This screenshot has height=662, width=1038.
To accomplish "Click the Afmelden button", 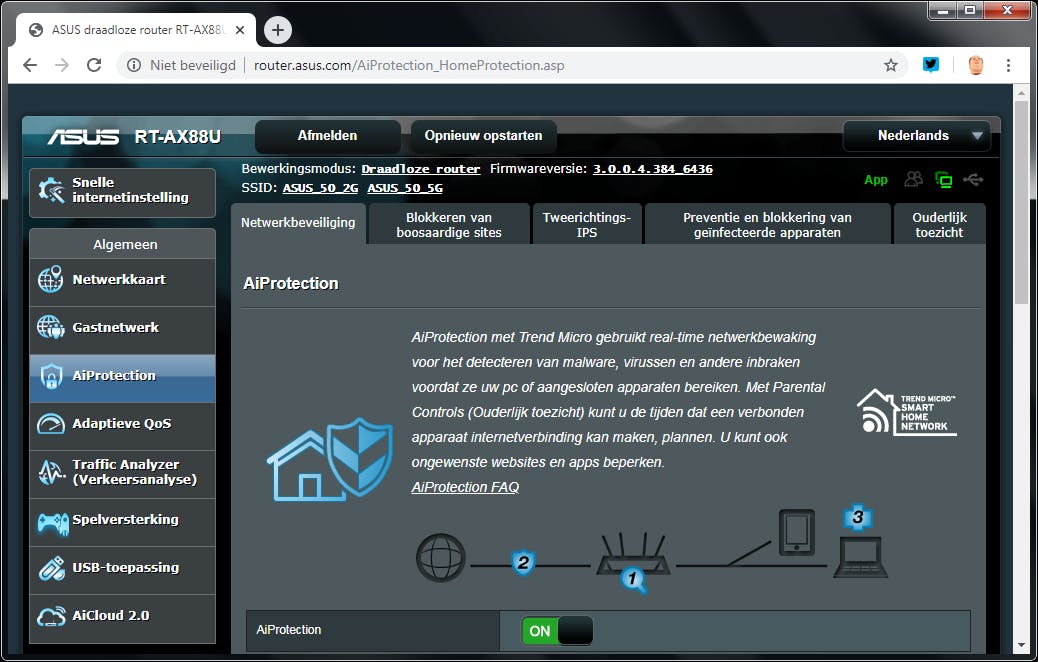I will coord(327,136).
